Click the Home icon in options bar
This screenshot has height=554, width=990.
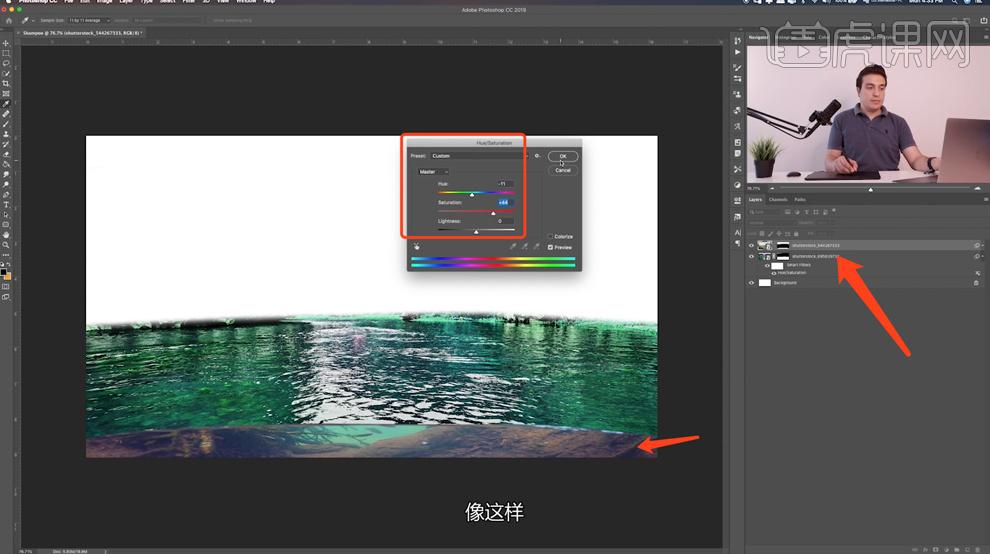[9, 20]
